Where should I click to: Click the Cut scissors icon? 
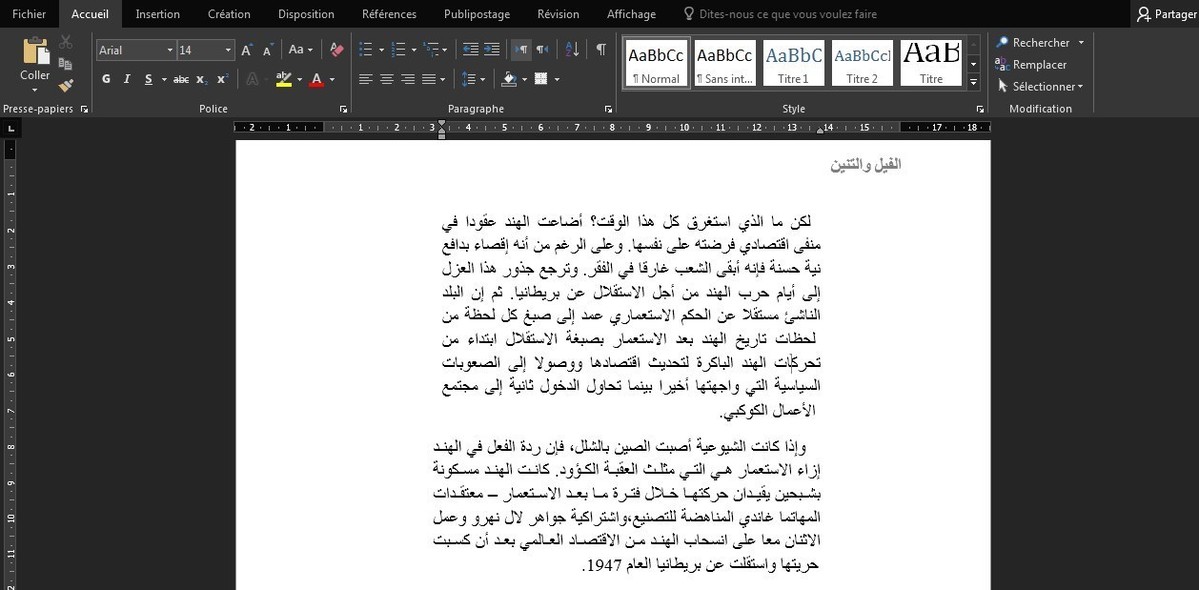66,42
